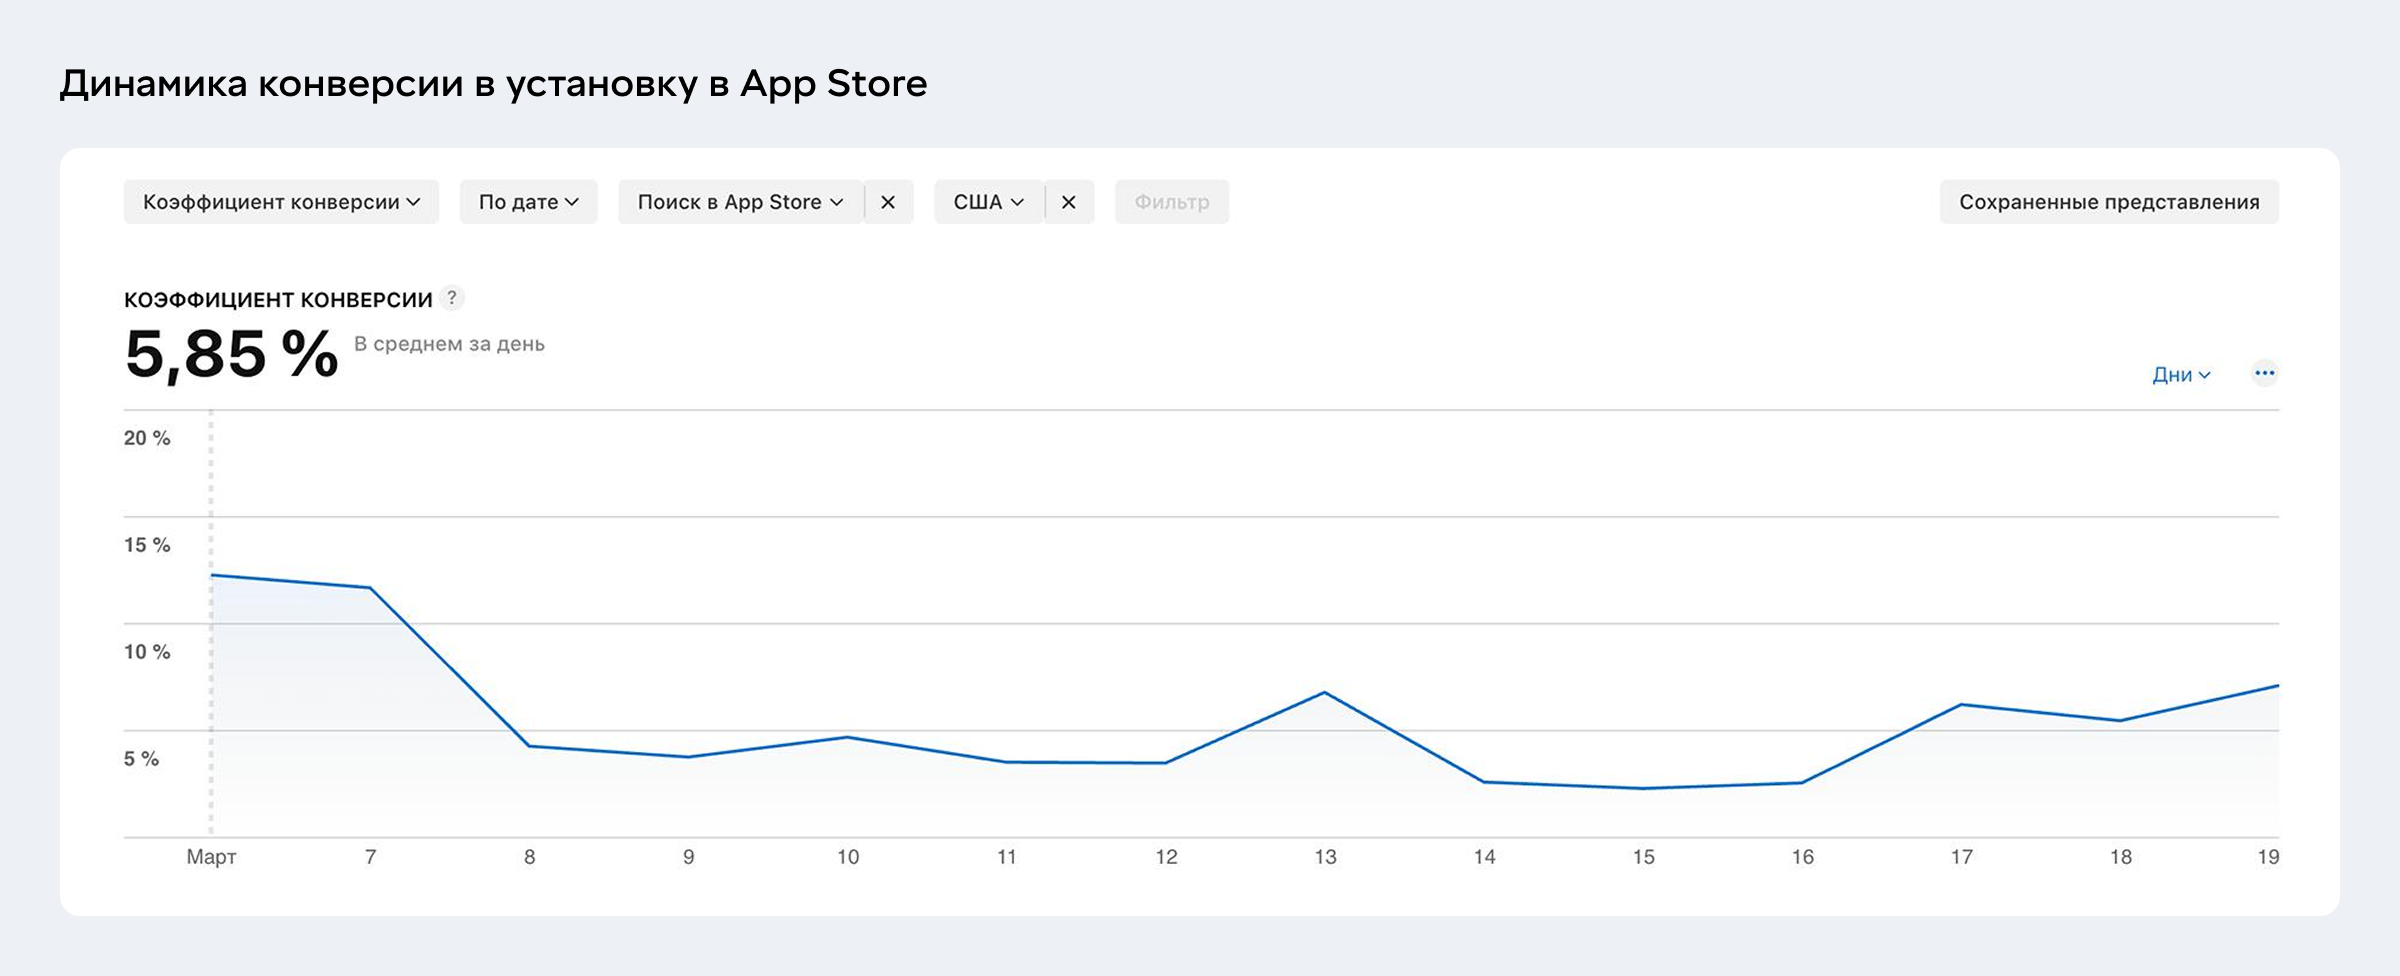The image size is (2400, 976).
Task: Open the Поиск в App Store source dropdown
Action: 740,202
